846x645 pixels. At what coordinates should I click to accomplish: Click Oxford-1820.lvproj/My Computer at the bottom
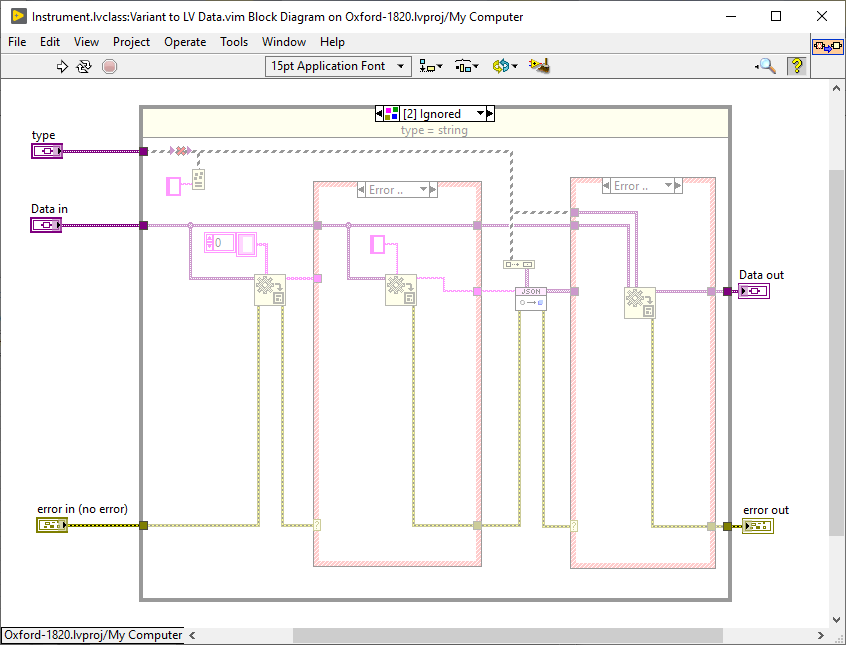(x=91, y=634)
